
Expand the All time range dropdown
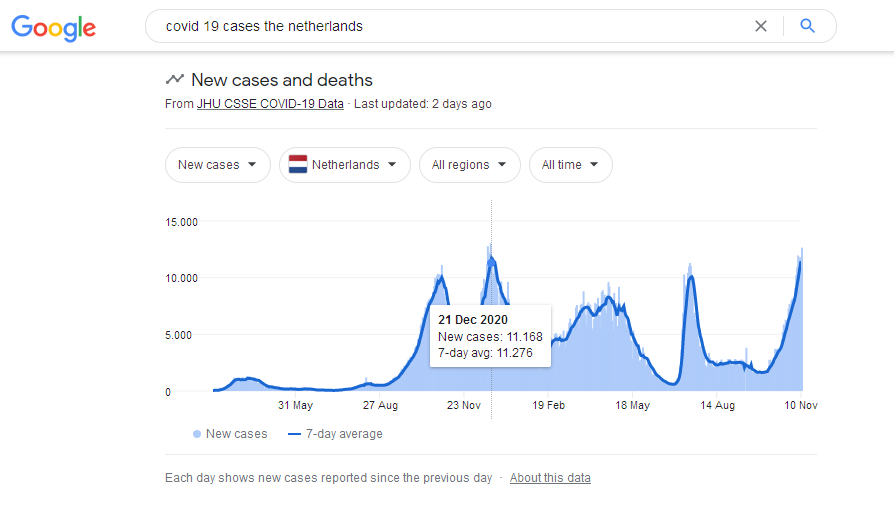570,165
